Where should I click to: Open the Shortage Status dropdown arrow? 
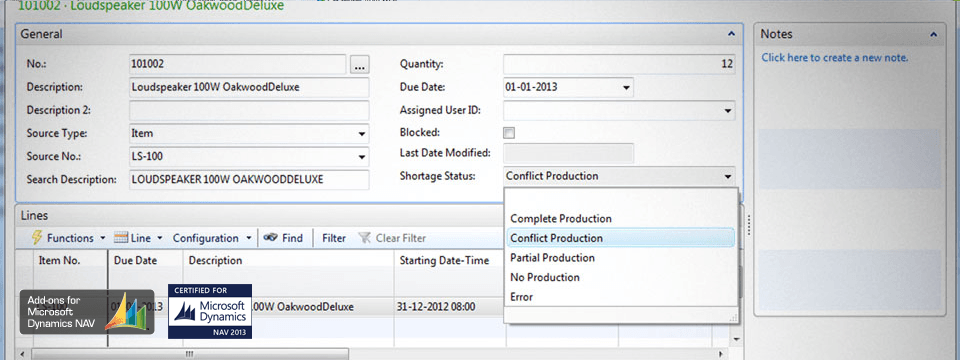click(727, 176)
